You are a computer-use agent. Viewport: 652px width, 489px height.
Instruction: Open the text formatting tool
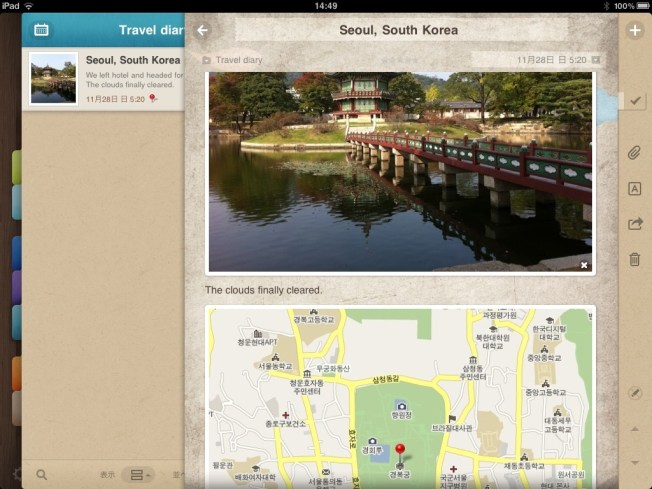(634, 189)
